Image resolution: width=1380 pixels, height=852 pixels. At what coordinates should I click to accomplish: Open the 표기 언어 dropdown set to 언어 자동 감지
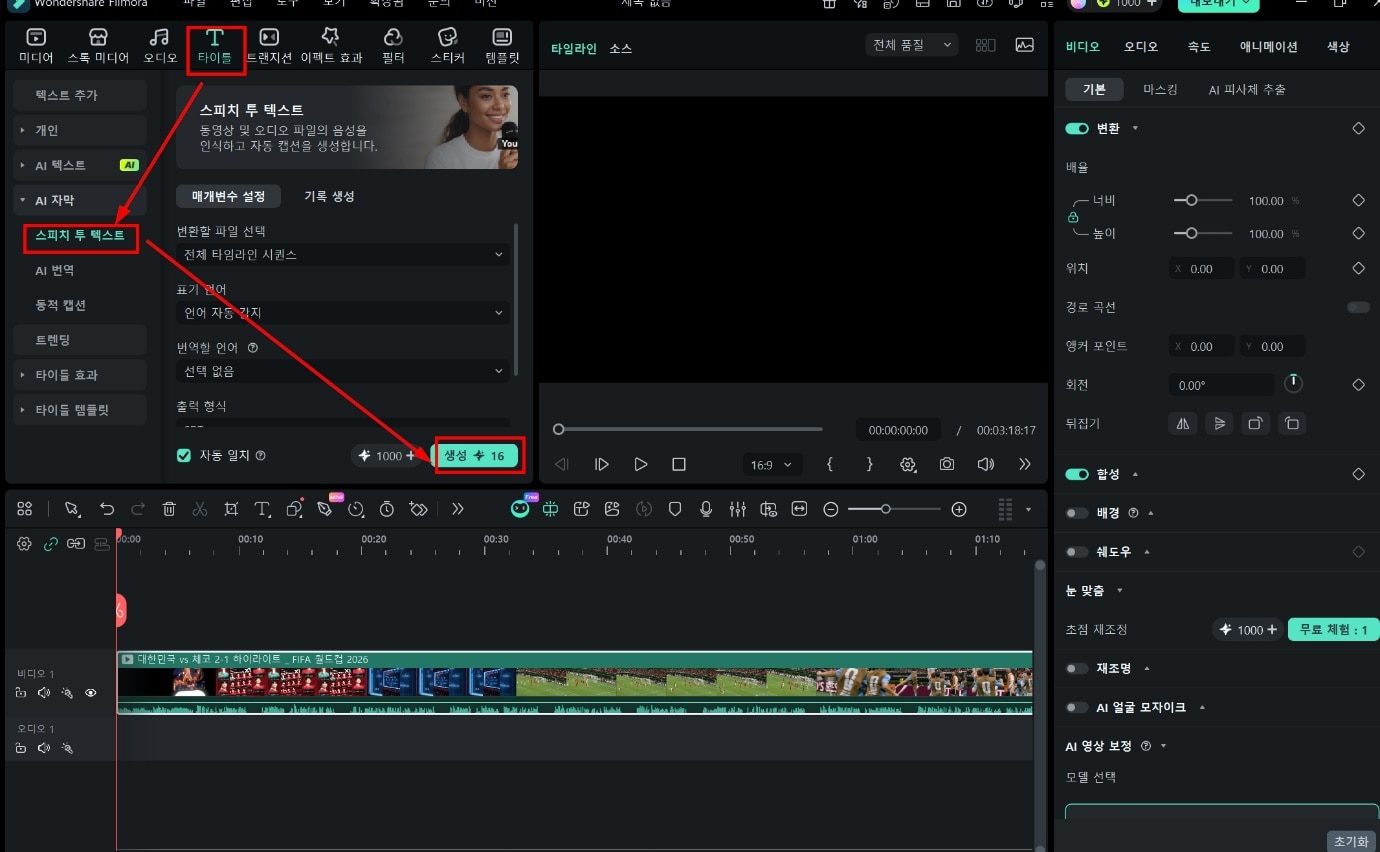343,313
